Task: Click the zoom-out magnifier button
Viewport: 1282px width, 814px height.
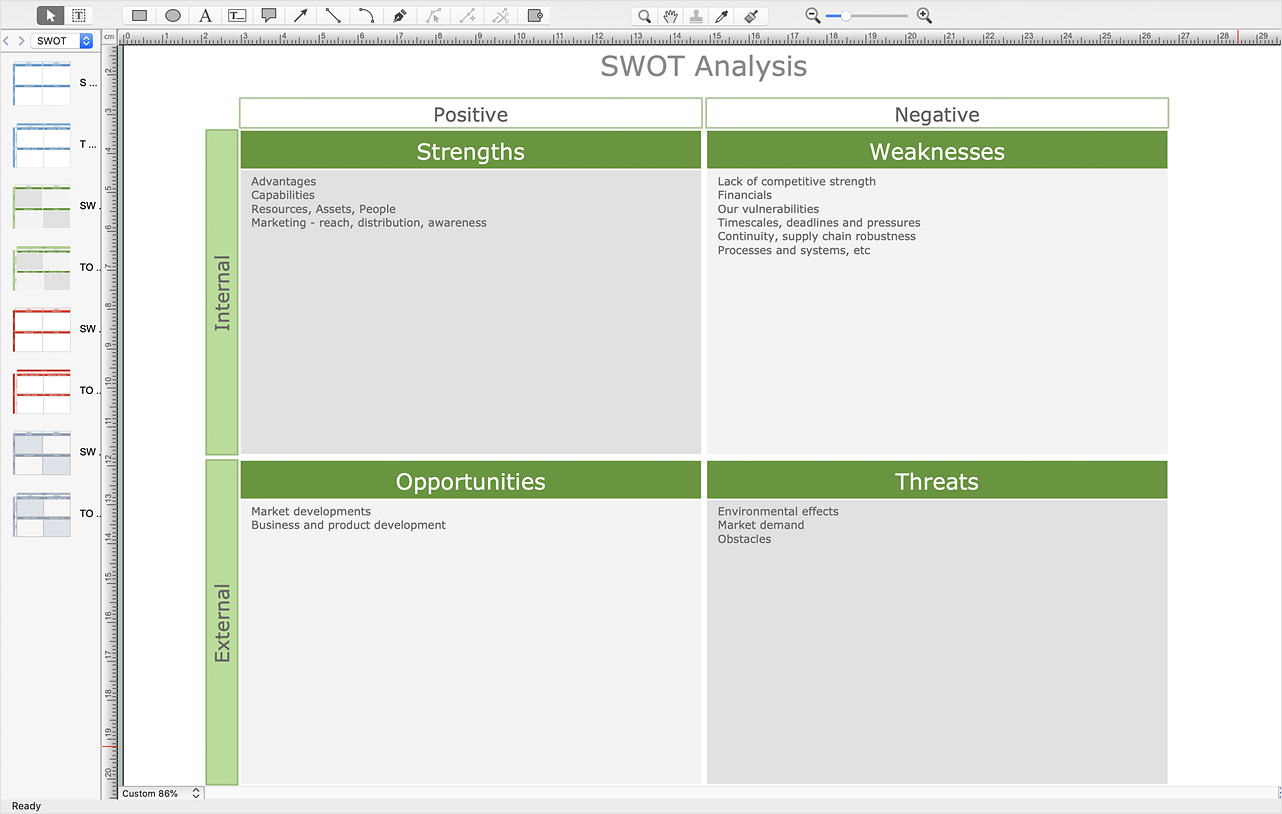Action: point(812,15)
